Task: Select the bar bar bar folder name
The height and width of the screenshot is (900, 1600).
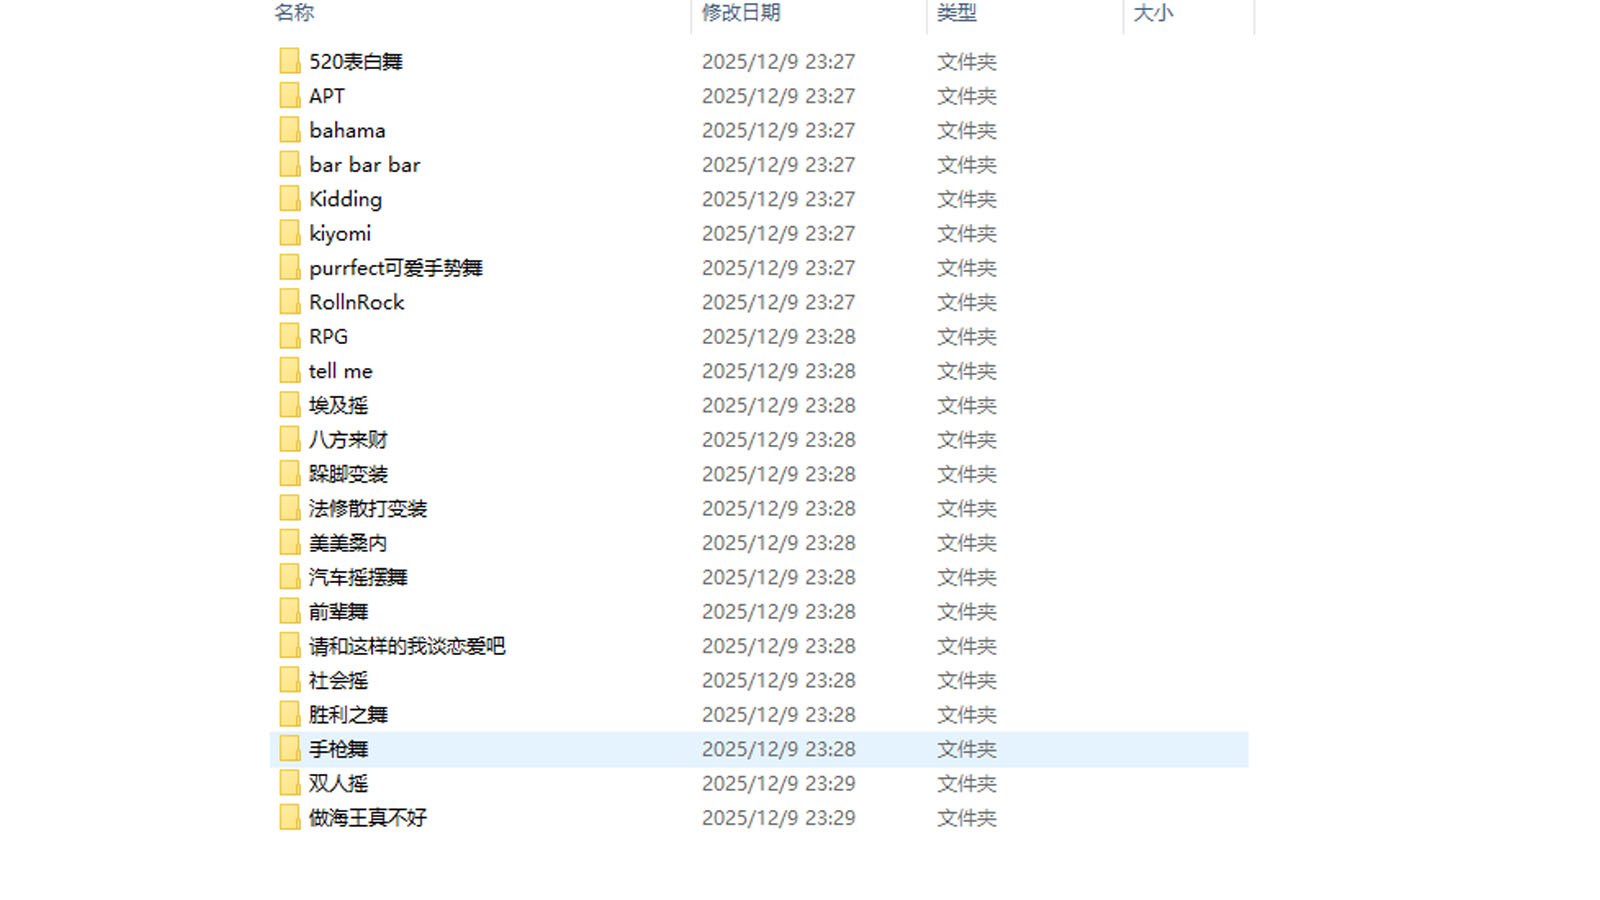Action: [365, 165]
